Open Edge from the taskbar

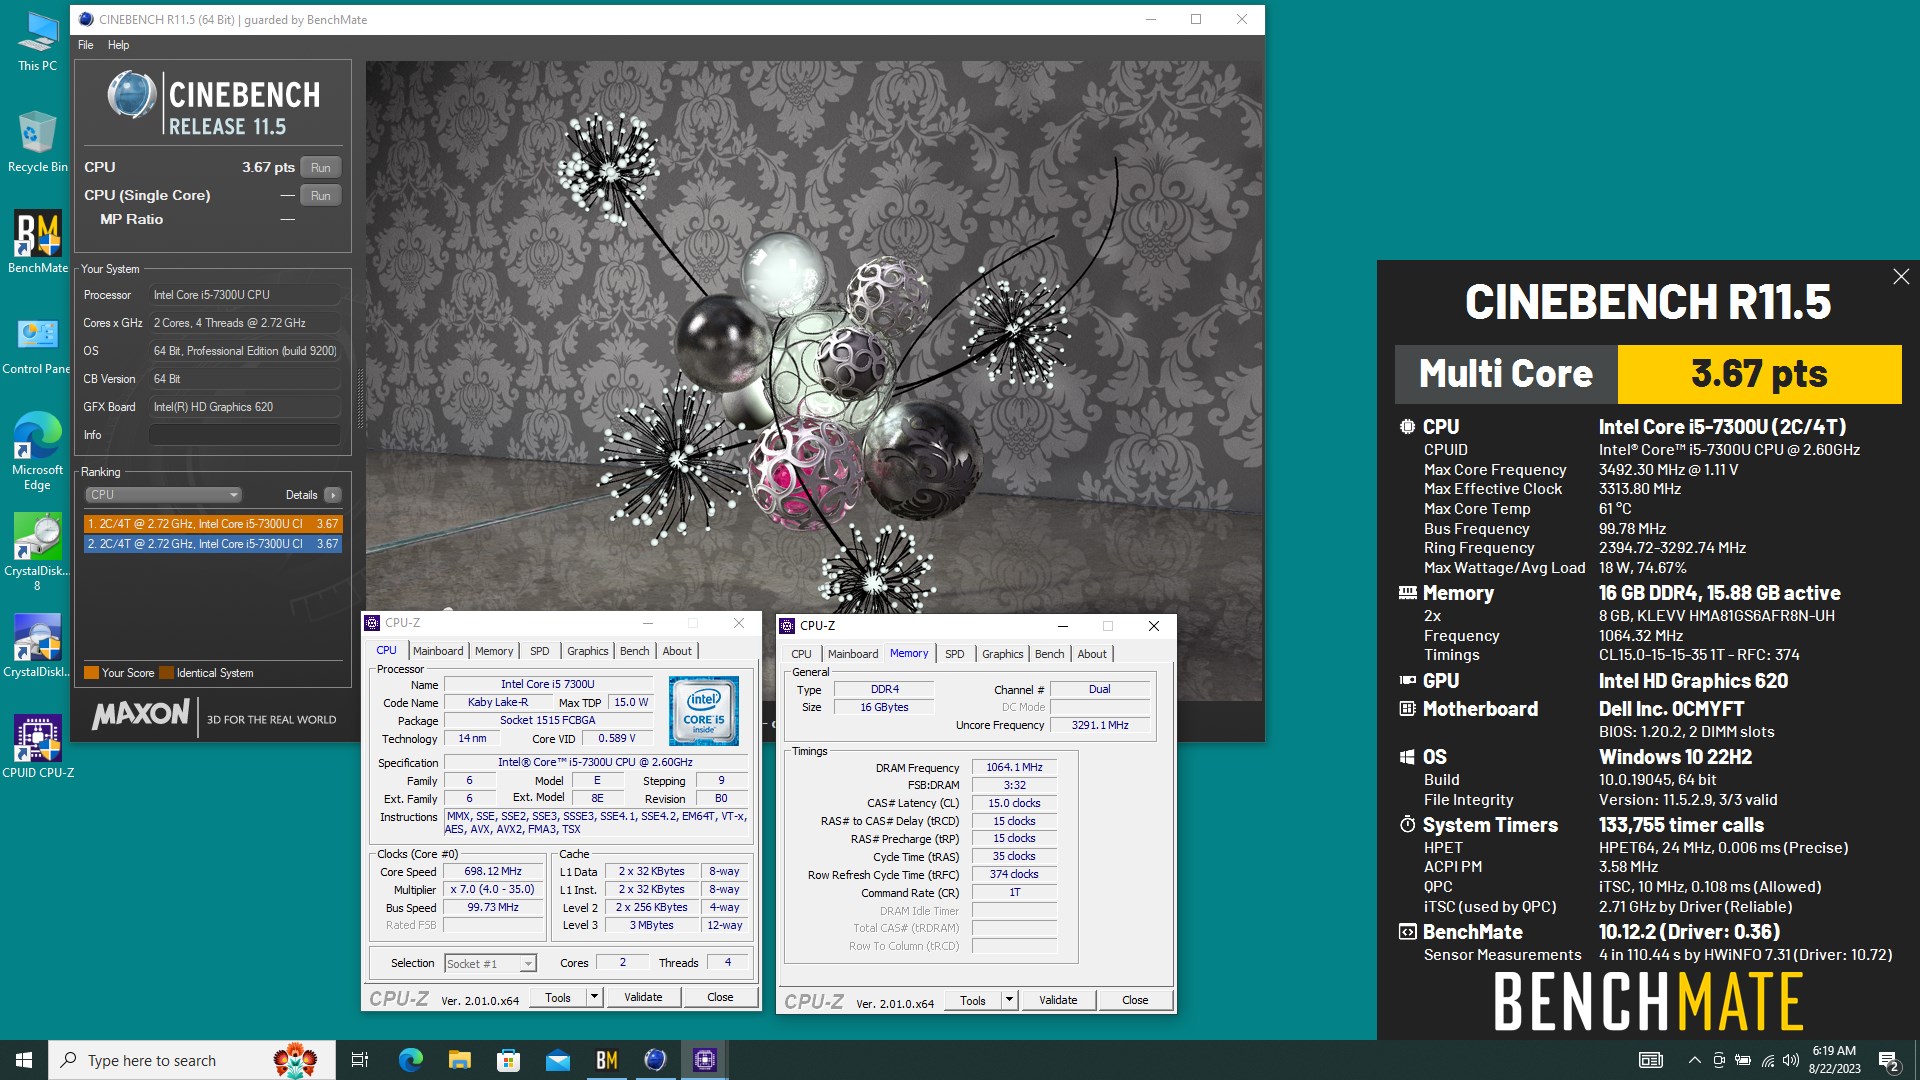(x=410, y=1060)
